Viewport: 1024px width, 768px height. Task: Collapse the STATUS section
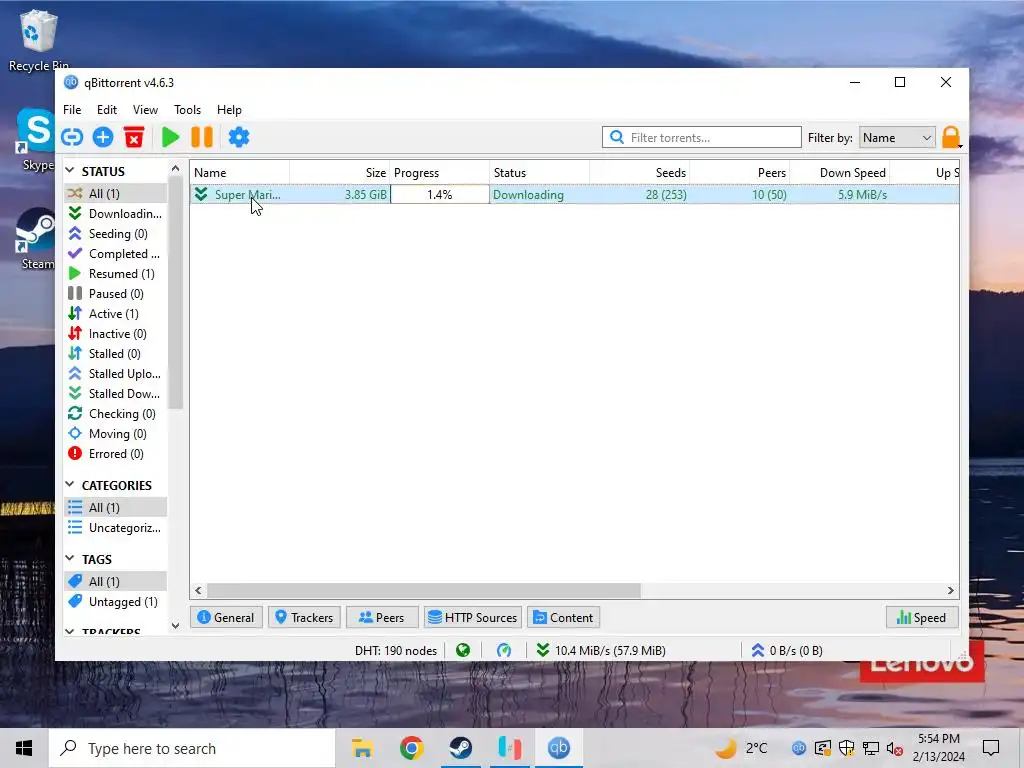coord(71,170)
